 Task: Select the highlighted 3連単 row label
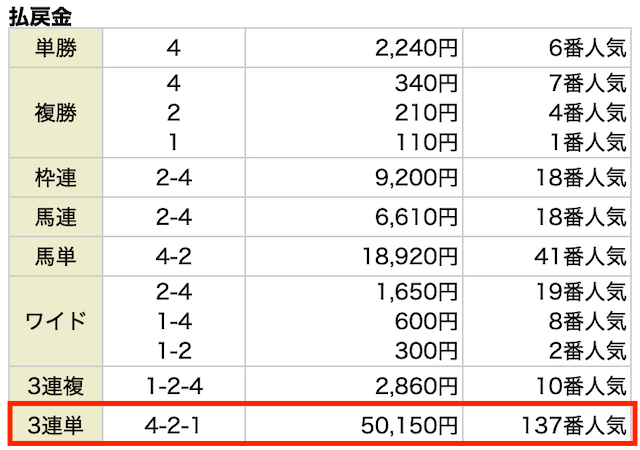click(x=56, y=425)
